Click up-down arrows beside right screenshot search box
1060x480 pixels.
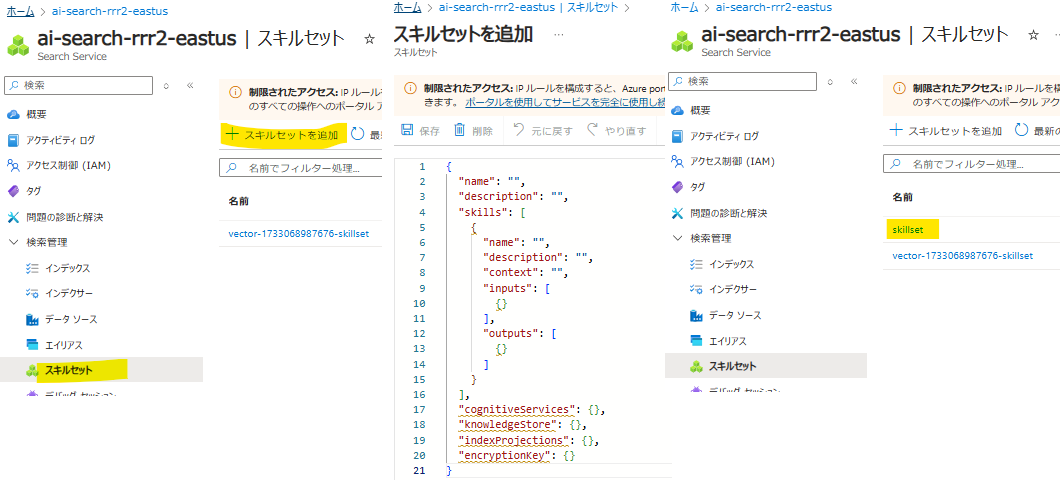pyautogui.click(x=831, y=81)
